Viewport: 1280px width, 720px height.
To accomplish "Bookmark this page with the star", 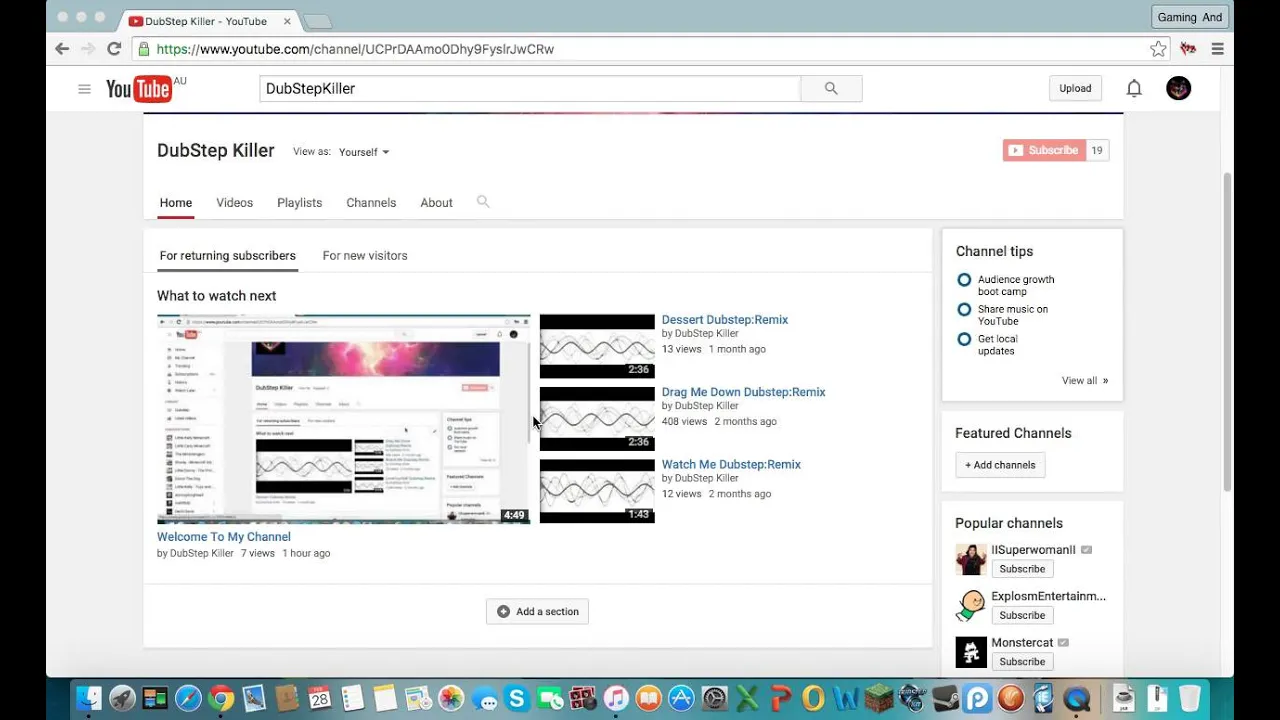I will point(1158,49).
